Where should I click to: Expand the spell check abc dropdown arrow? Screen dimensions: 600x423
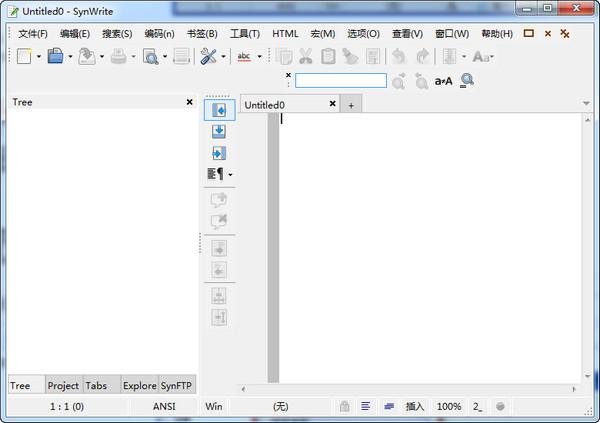tap(259, 57)
